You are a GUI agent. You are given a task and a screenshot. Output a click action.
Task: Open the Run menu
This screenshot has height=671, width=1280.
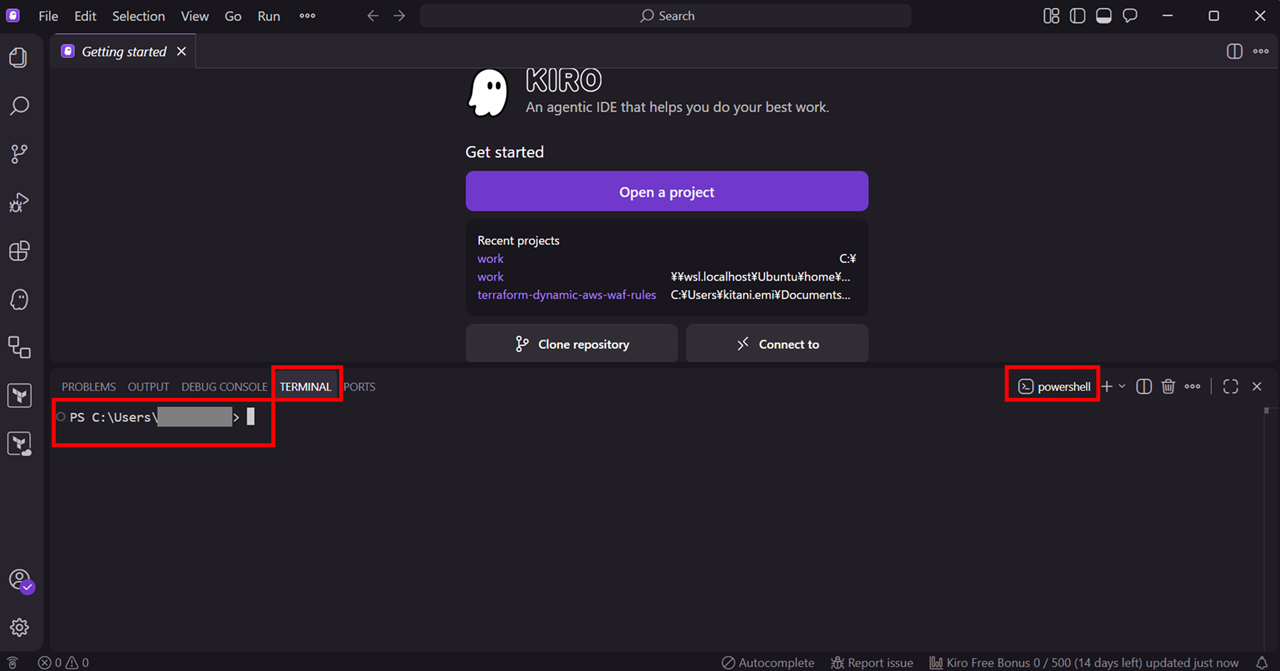[x=269, y=16]
